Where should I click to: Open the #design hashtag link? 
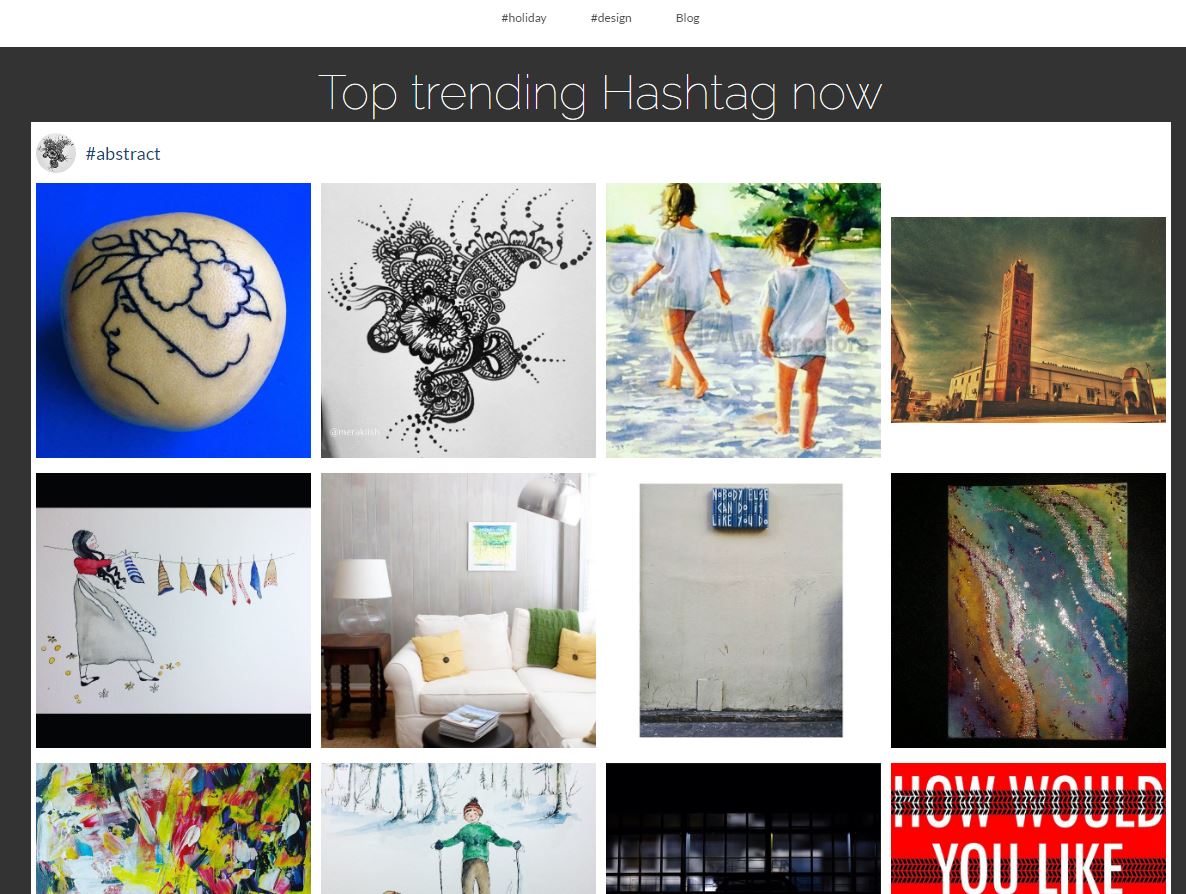(610, 18)
